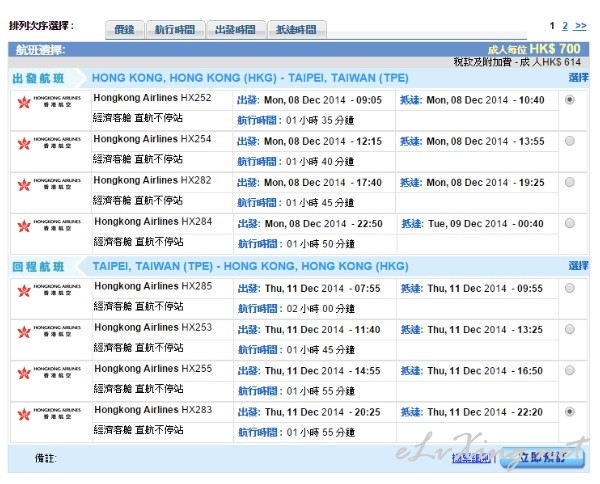600x484 pixels.
Task: Open the details link beside book button
Action: [471, 458]
